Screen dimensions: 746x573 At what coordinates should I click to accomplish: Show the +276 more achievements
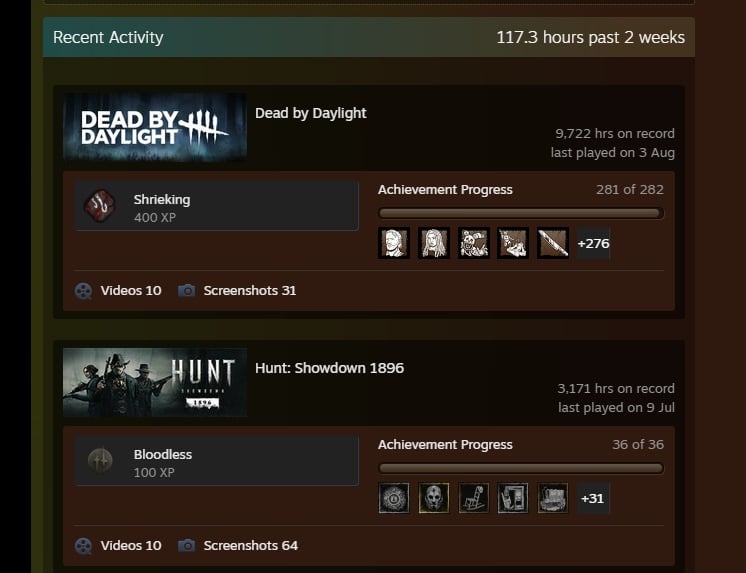coord(593,243)
